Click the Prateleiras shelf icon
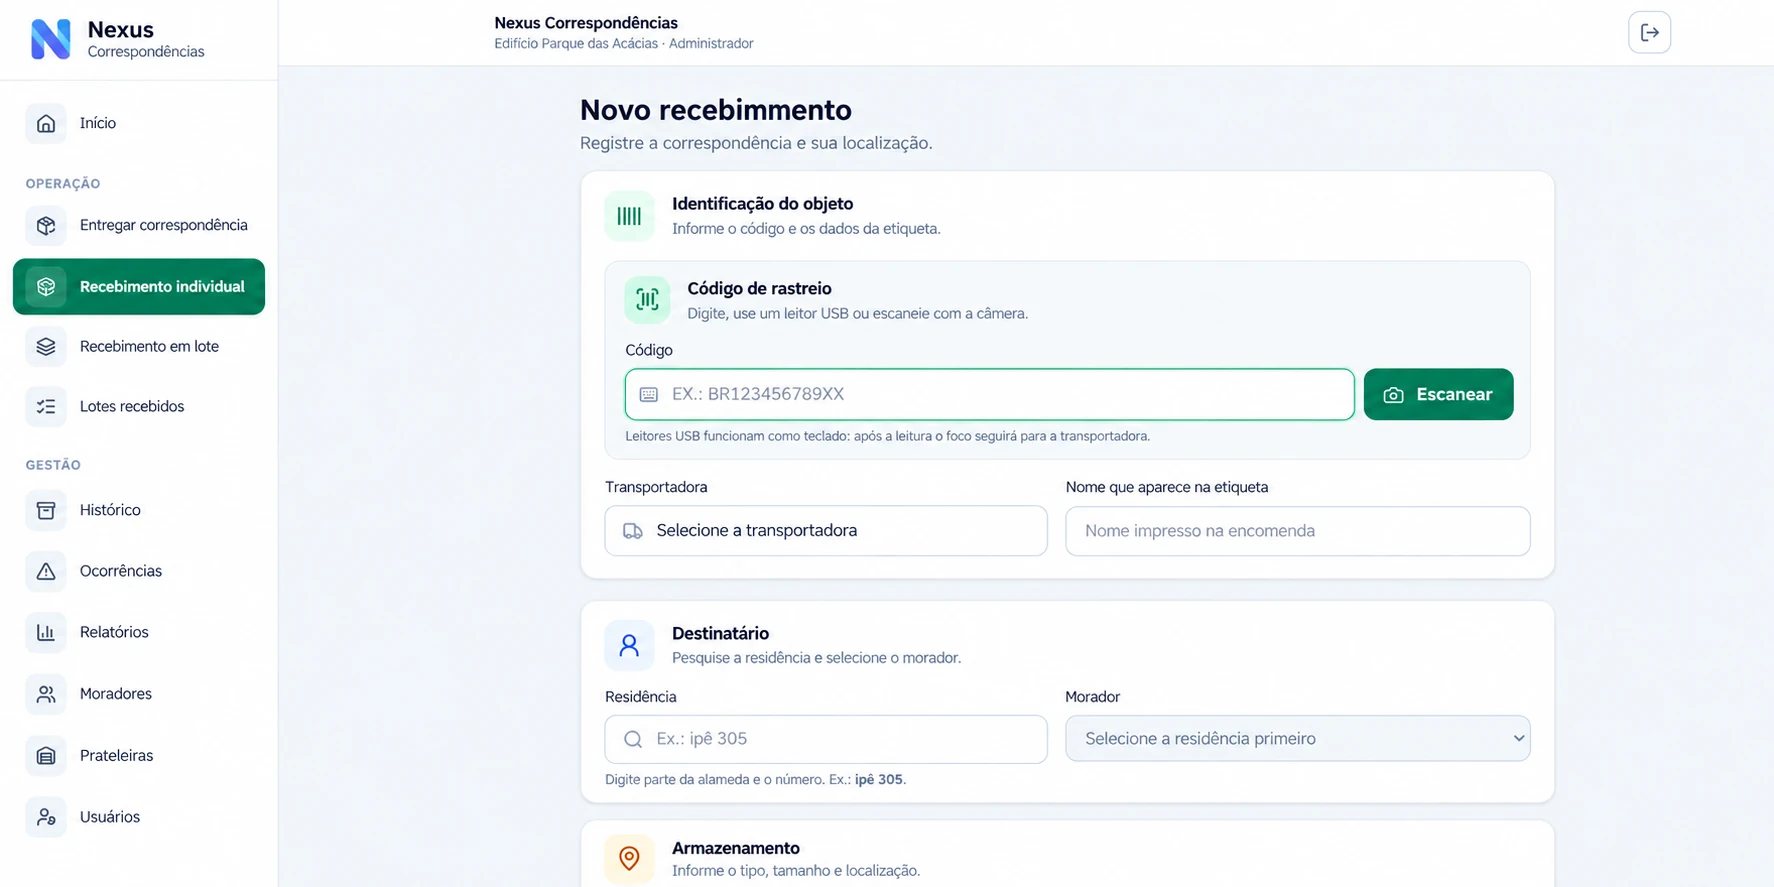 coord(46,755)
